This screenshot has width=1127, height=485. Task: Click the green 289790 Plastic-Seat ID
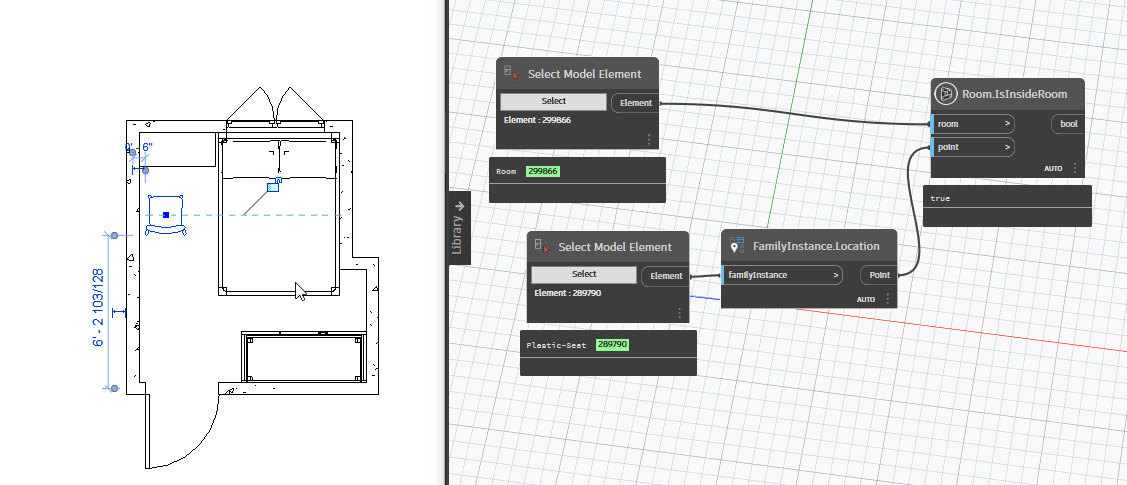click(612, 345)
